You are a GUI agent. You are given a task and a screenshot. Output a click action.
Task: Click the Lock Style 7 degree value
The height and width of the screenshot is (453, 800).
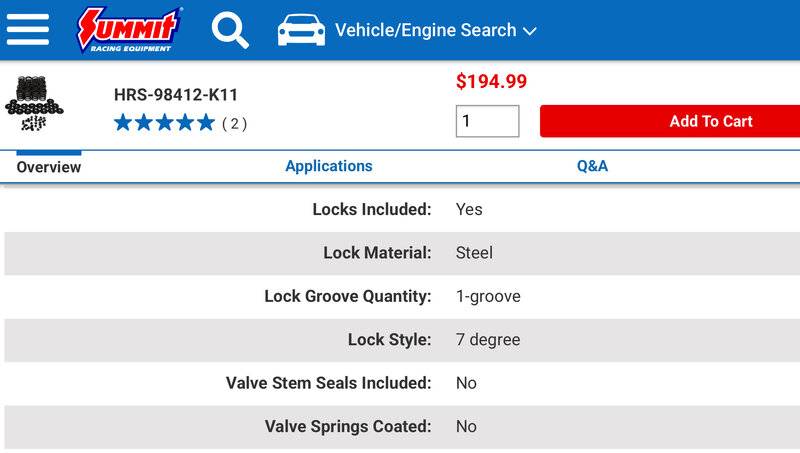coord(488,340)
